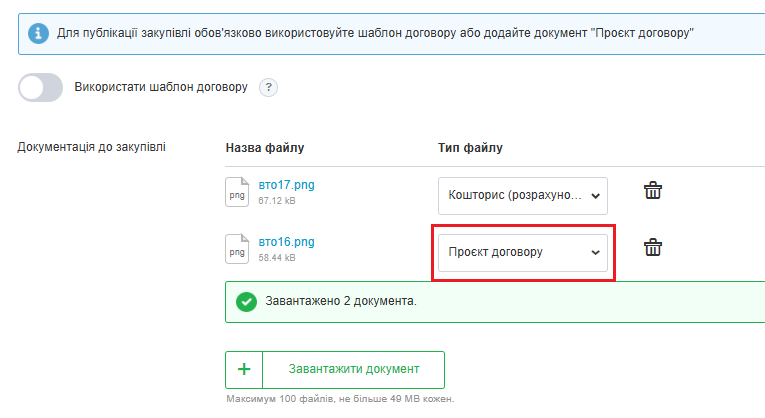Click the png file icon beside вто16.png

click(x=236, y=247)
